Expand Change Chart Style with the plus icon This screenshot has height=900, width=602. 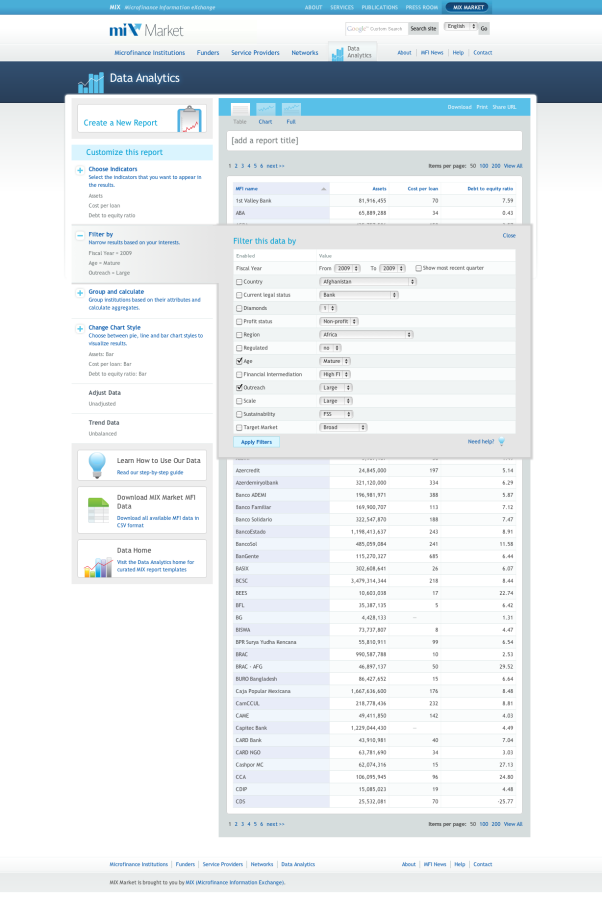pyautogui.click(x=80, y=328)
